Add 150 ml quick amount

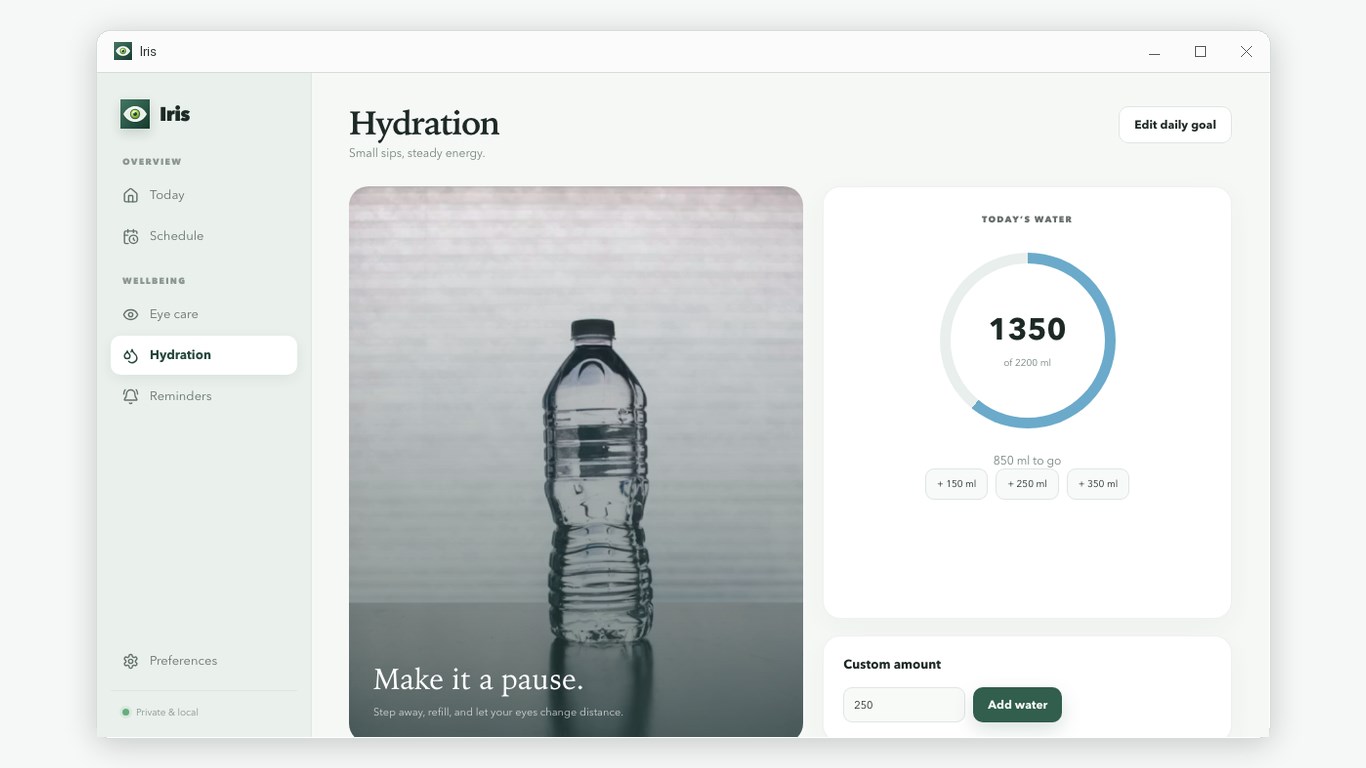[x=956, y=484]
